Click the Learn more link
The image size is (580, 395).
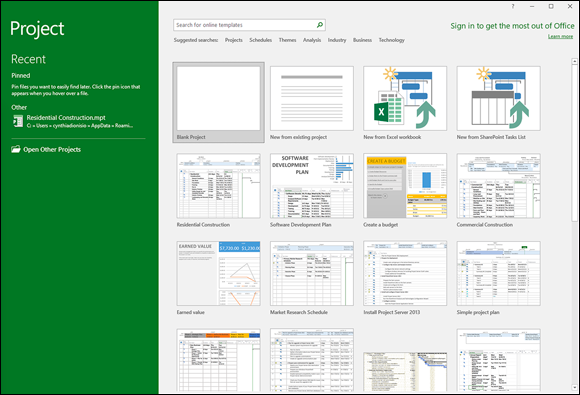tap(560, 36)
